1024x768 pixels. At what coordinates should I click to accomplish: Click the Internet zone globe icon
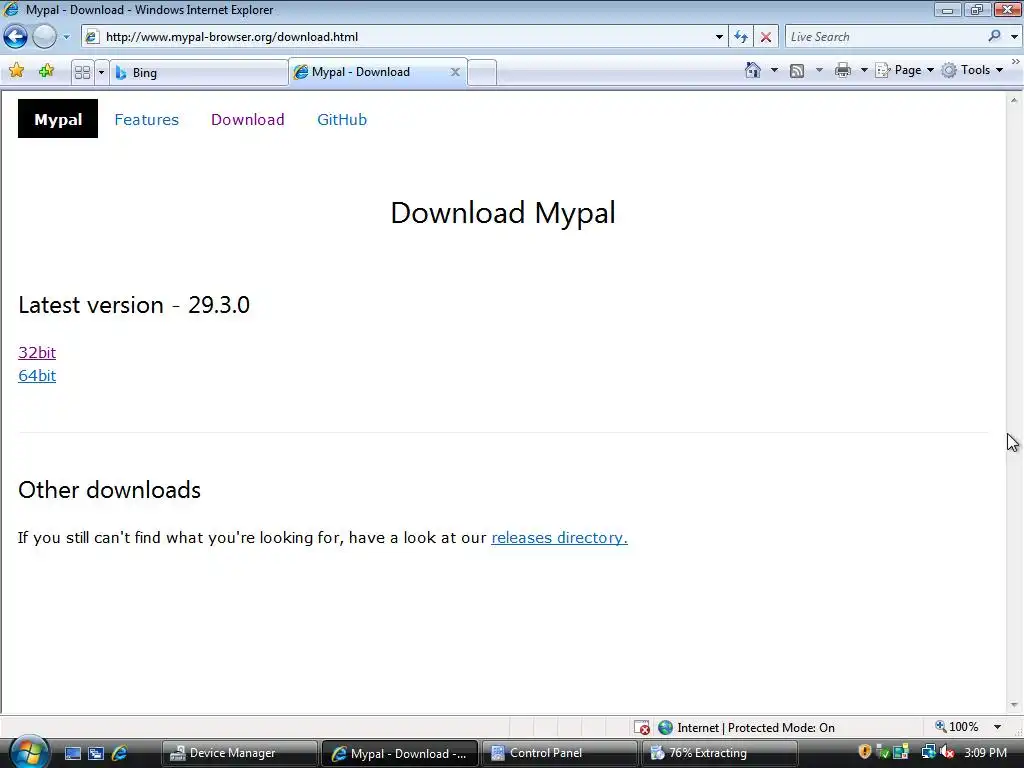tap(665, 728)
